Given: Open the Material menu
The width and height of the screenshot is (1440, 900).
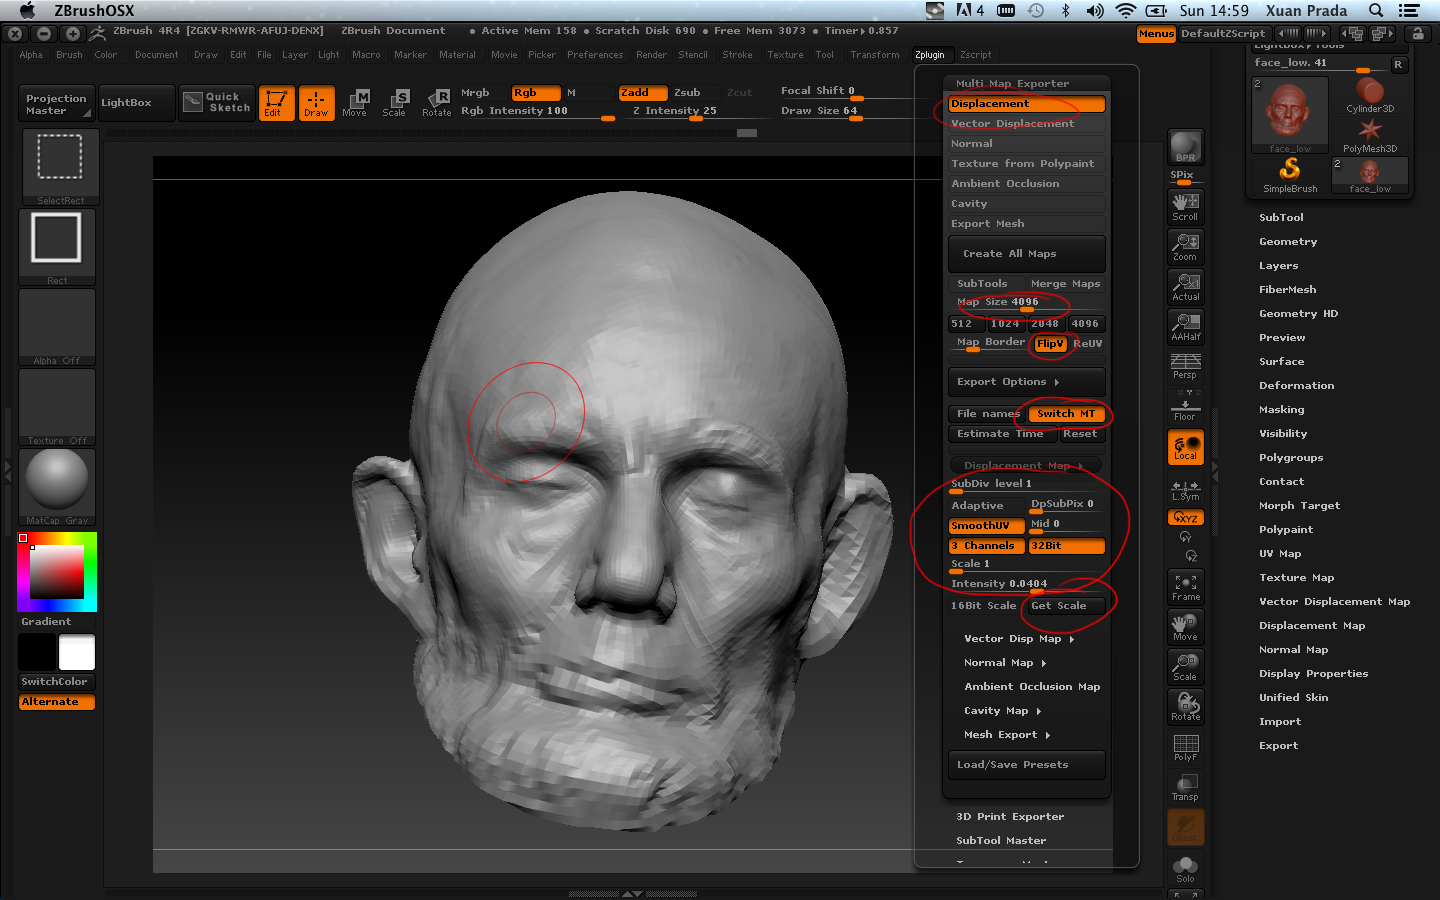Looking at the screenshot, I should 458,55.
